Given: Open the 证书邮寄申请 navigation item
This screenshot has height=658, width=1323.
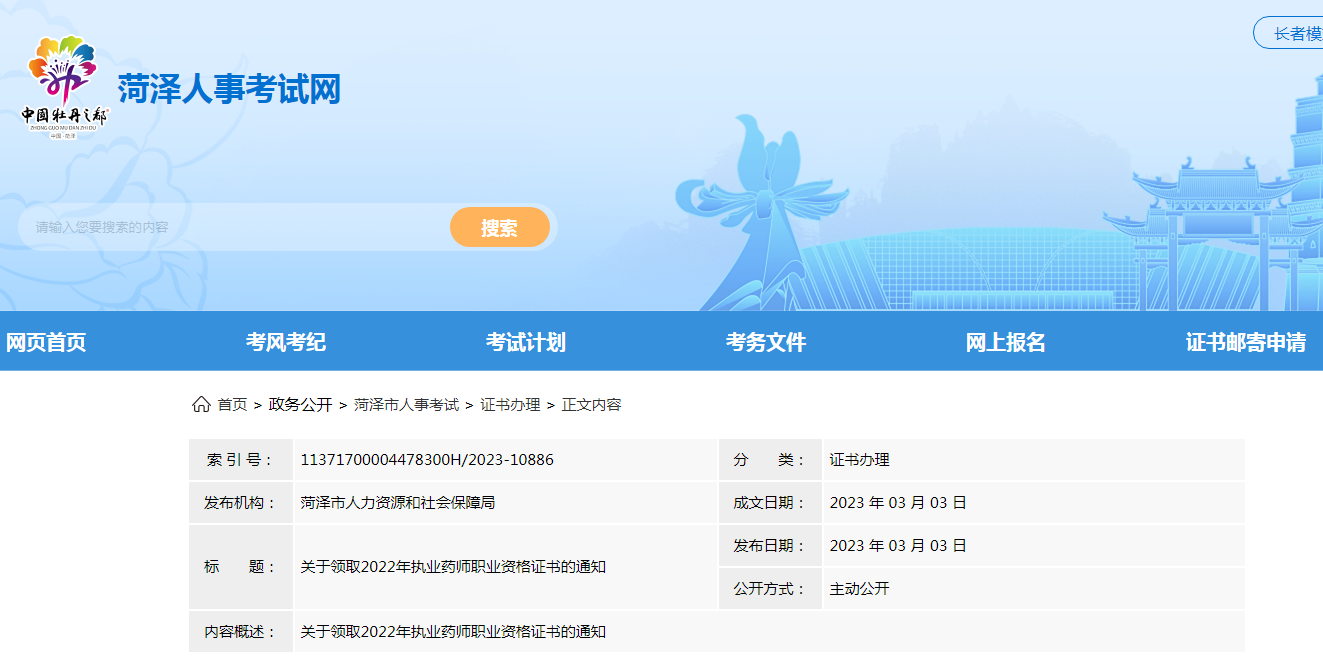Looking at the screenshot, I should (1246, 342).
